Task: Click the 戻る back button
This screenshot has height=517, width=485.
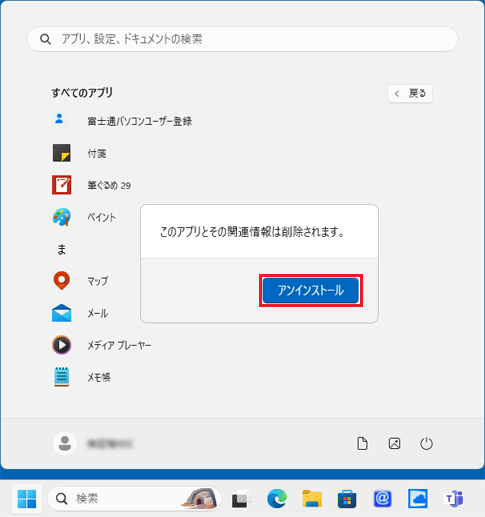Action: pos(410,93)
